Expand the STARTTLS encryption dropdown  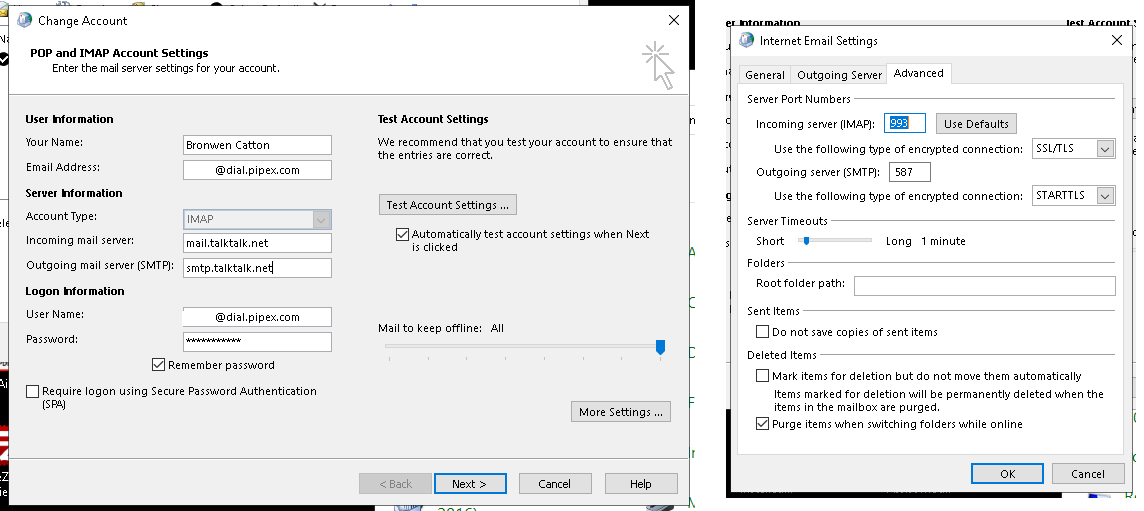coord(1104,196)
